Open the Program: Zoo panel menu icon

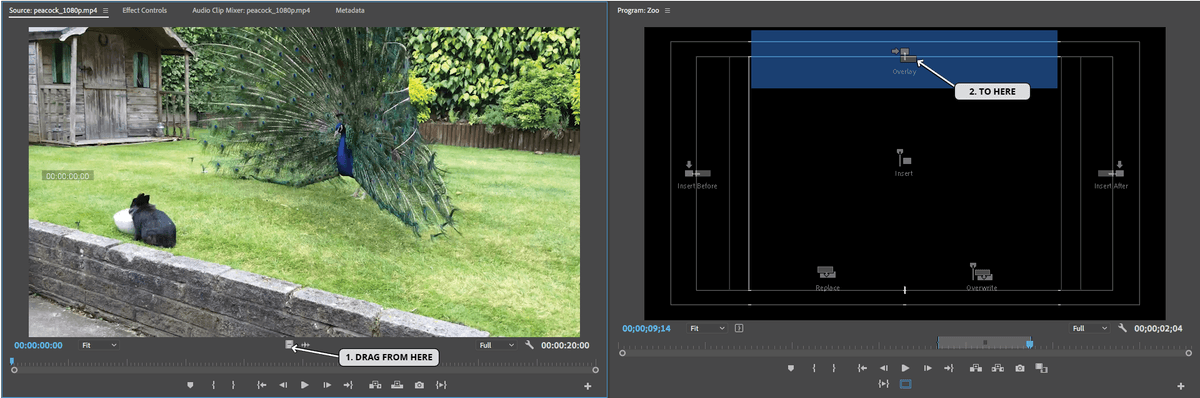pyautogui.click(x=667, y=10)
